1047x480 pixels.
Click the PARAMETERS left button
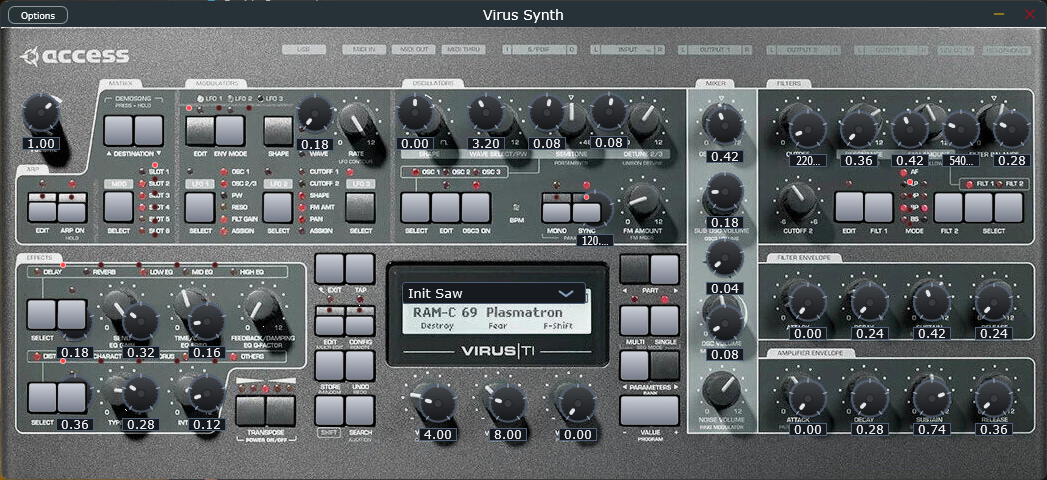634,366
